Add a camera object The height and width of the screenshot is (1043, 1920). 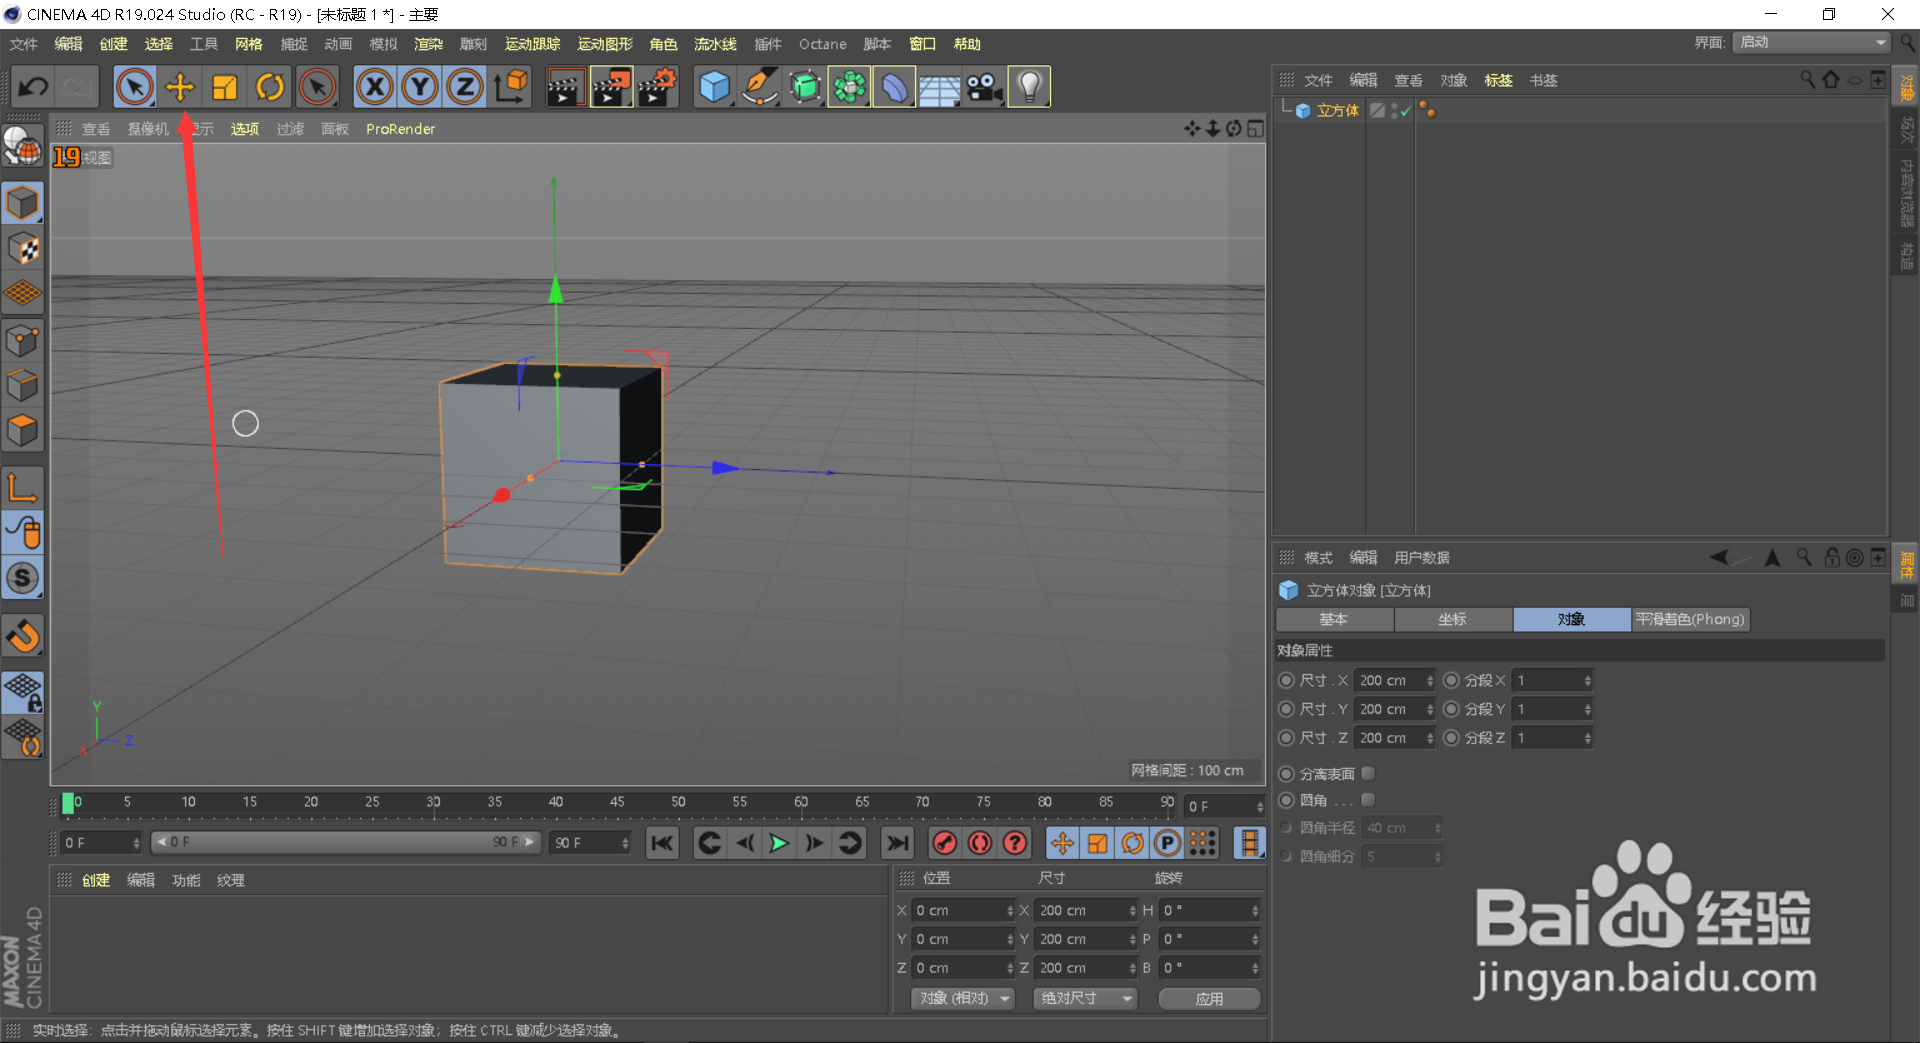(x=985, y=87)
